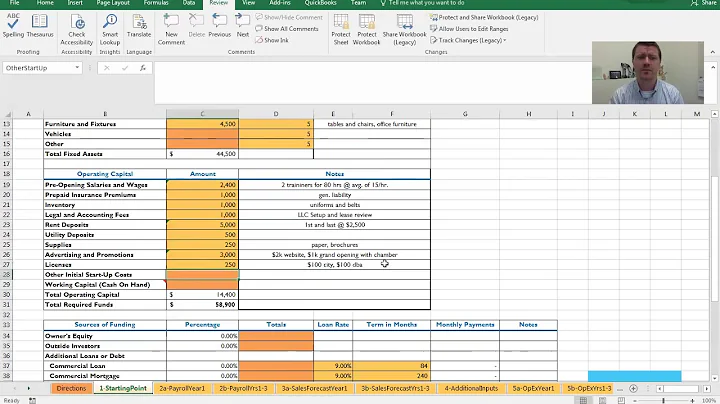Image resolution: width=720 pixels, height=404 pixels.
Task: Switch to the Formulas tab
Action: point(156,3)
